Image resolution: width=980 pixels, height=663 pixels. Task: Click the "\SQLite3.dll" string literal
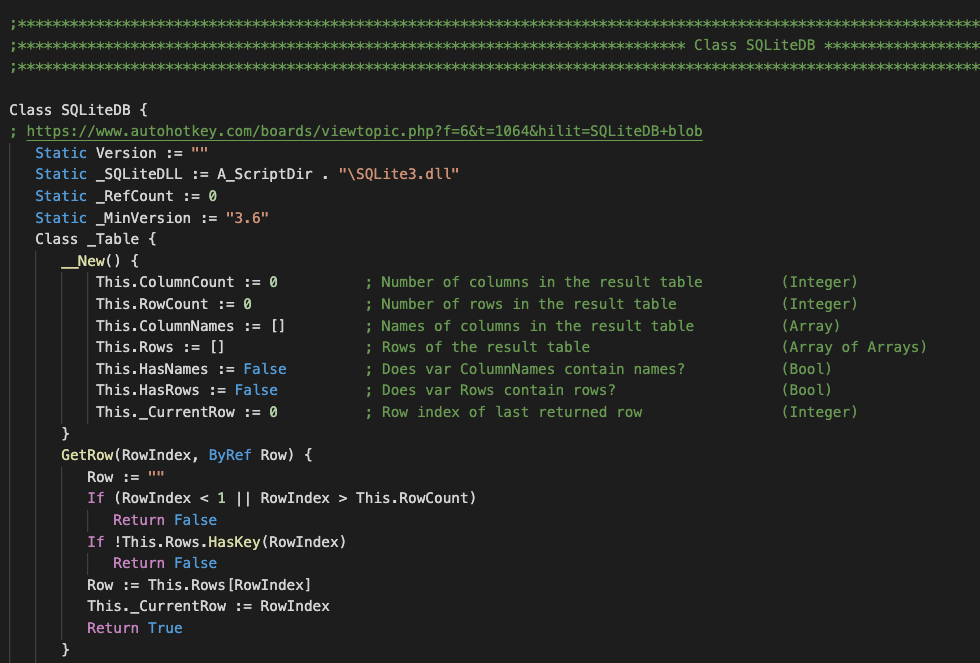pyautogui.click(x=399, y=174)
